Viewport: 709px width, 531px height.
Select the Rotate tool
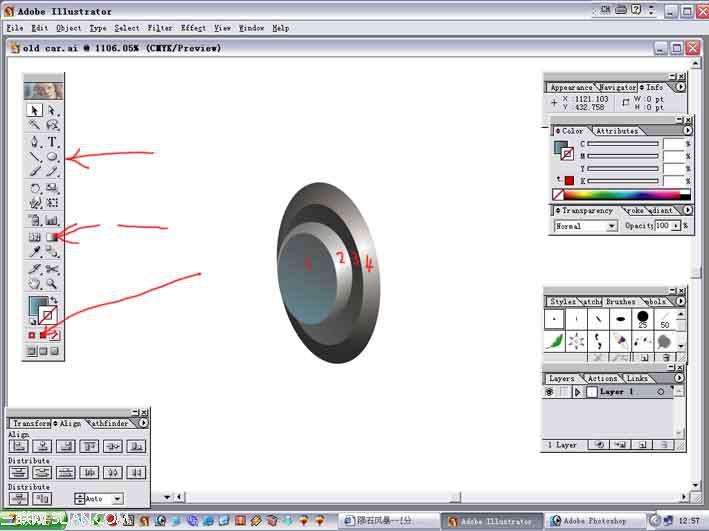coord(34,188)
